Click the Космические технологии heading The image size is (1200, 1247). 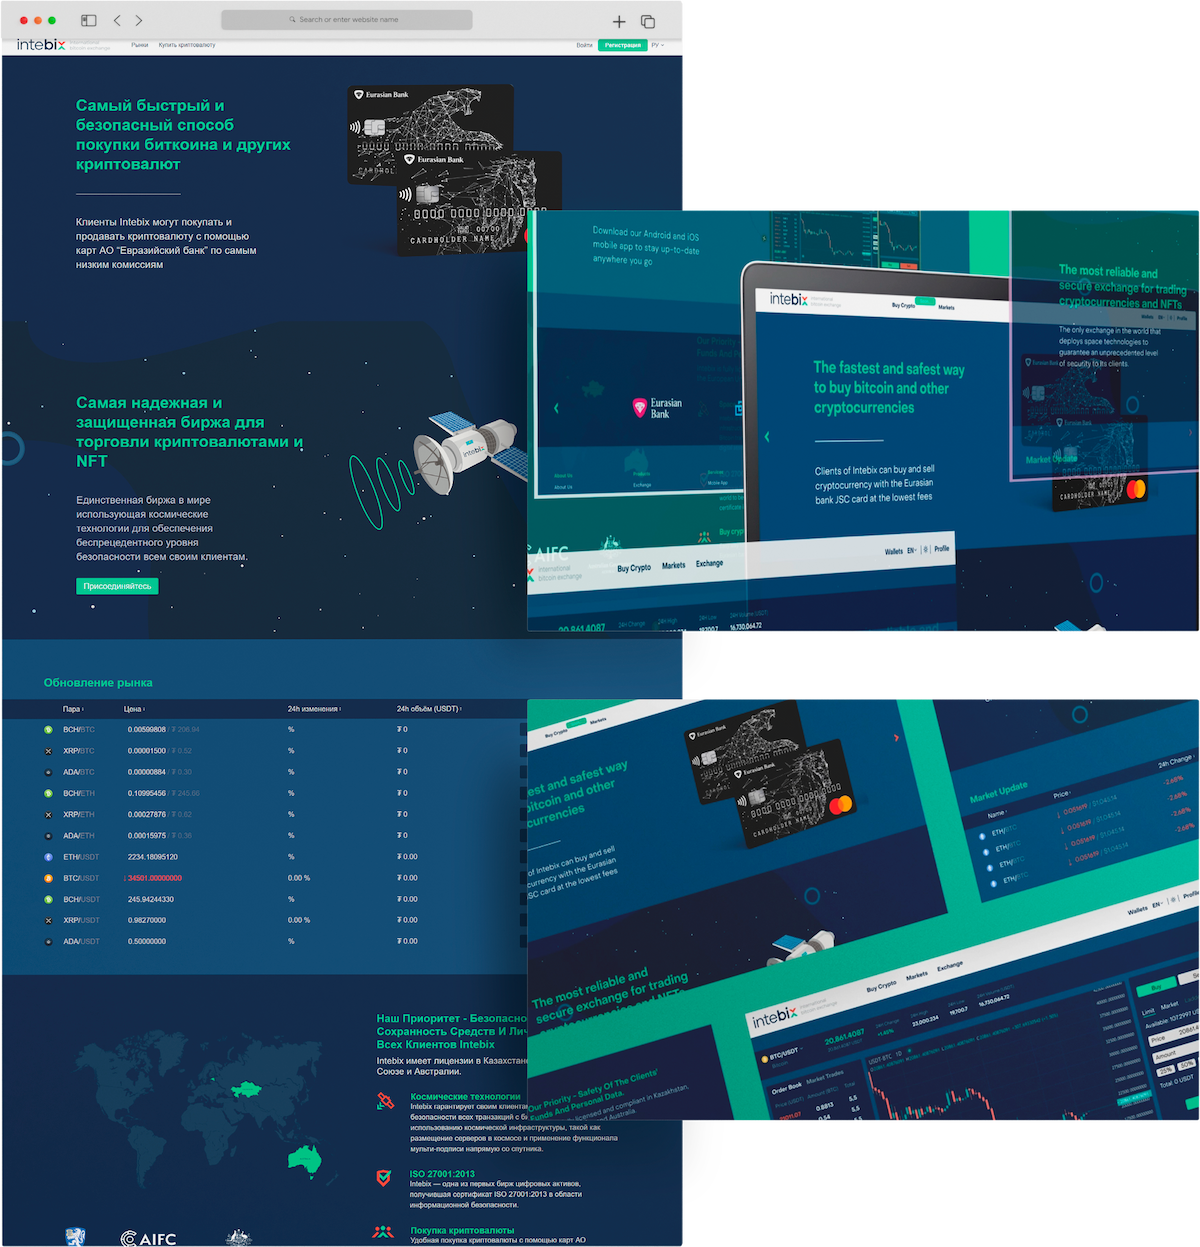tap(465, 1097)
